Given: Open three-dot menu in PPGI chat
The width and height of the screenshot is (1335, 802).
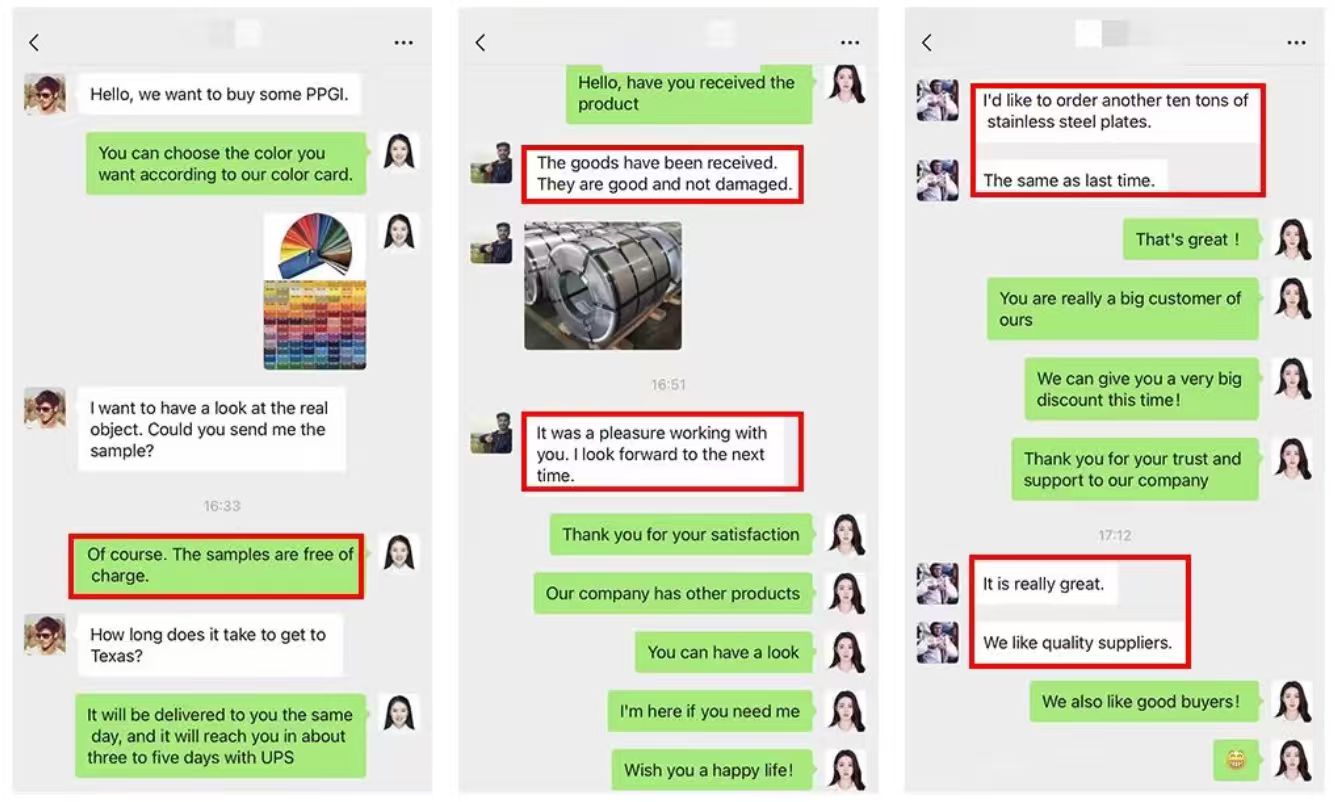Looking at the screenshot, I should point(404,43).
